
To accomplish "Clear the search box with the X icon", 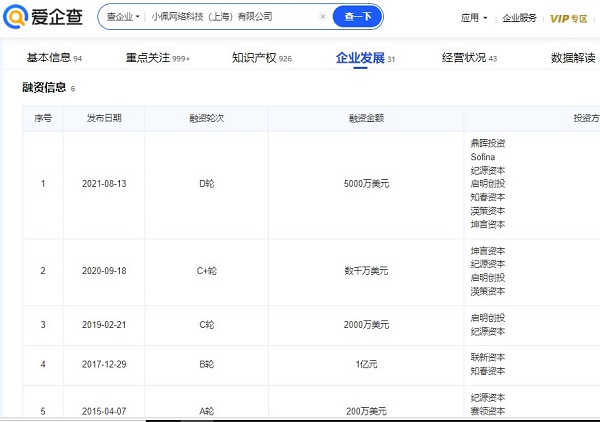I will pos(323,16).
